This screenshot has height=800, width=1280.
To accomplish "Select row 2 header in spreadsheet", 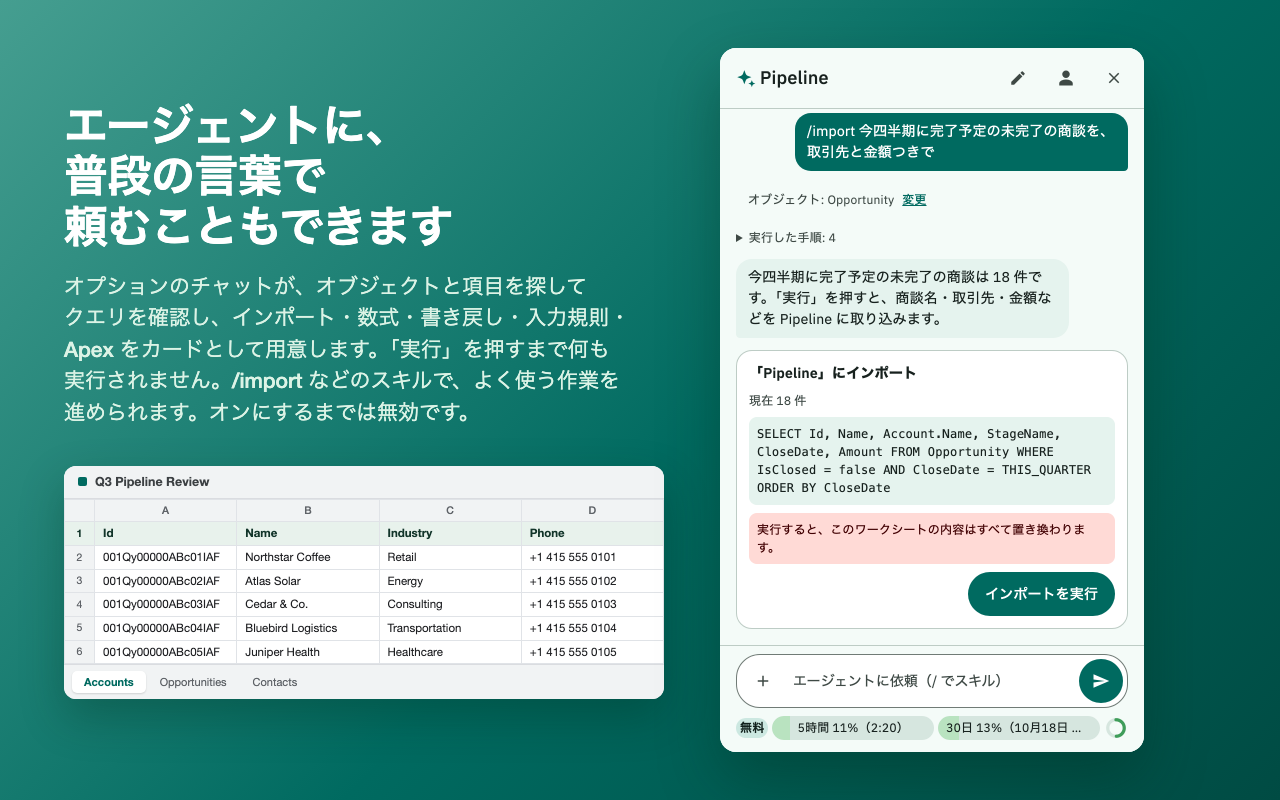I will click(x=79, y=557).
